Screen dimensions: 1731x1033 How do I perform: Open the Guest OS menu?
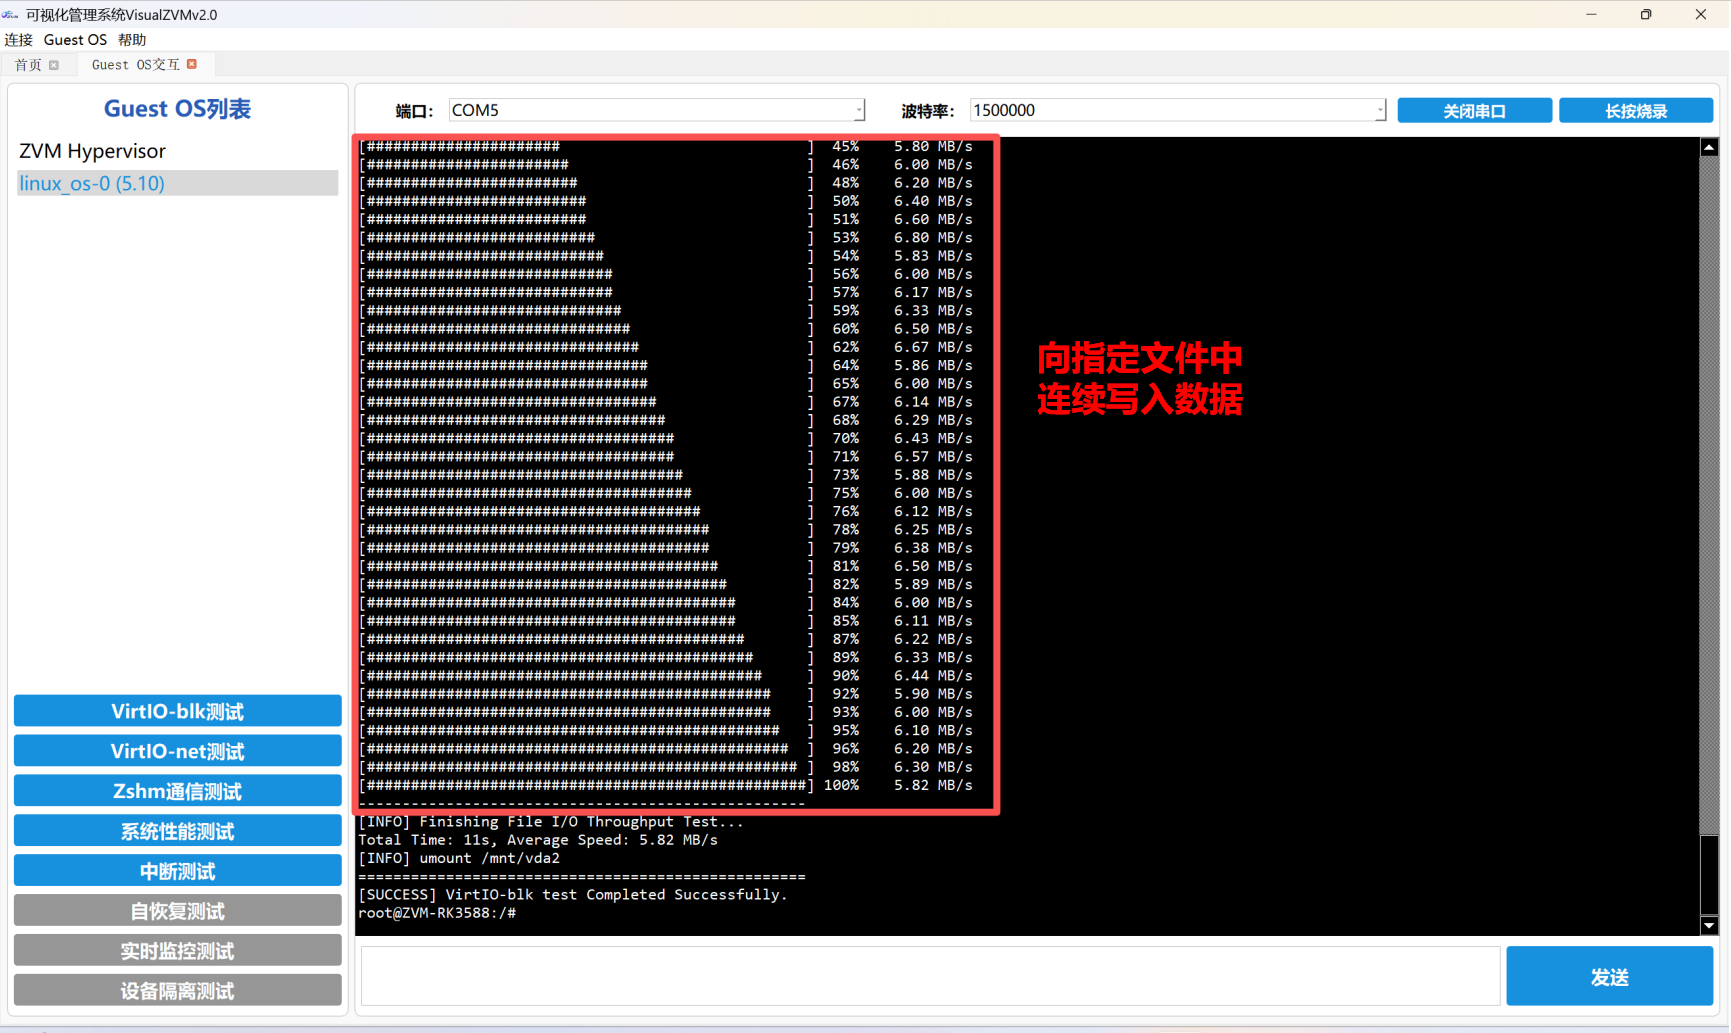point(75,40)
